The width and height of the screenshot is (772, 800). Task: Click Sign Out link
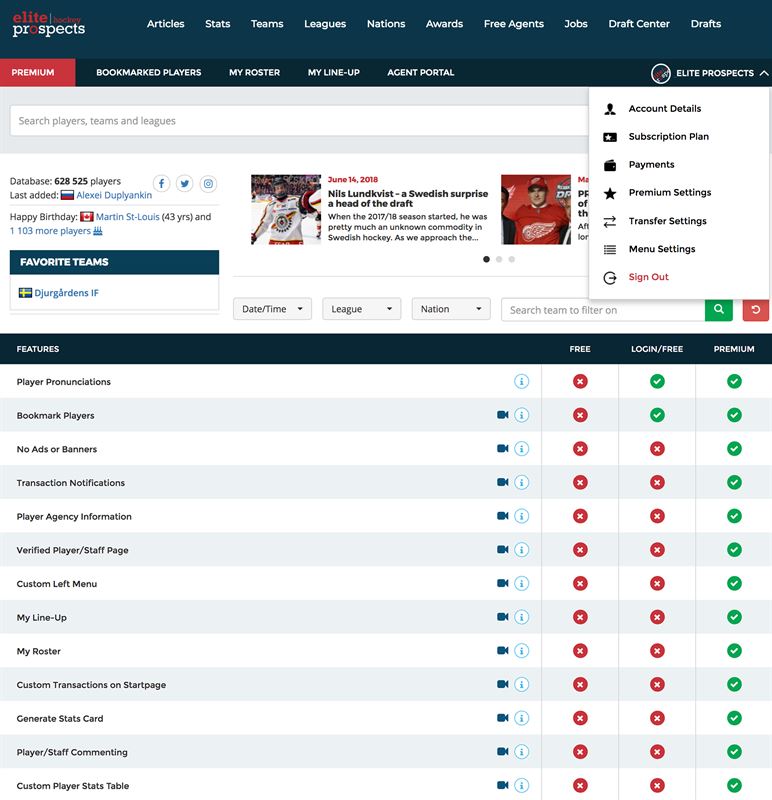click(648, 277)
